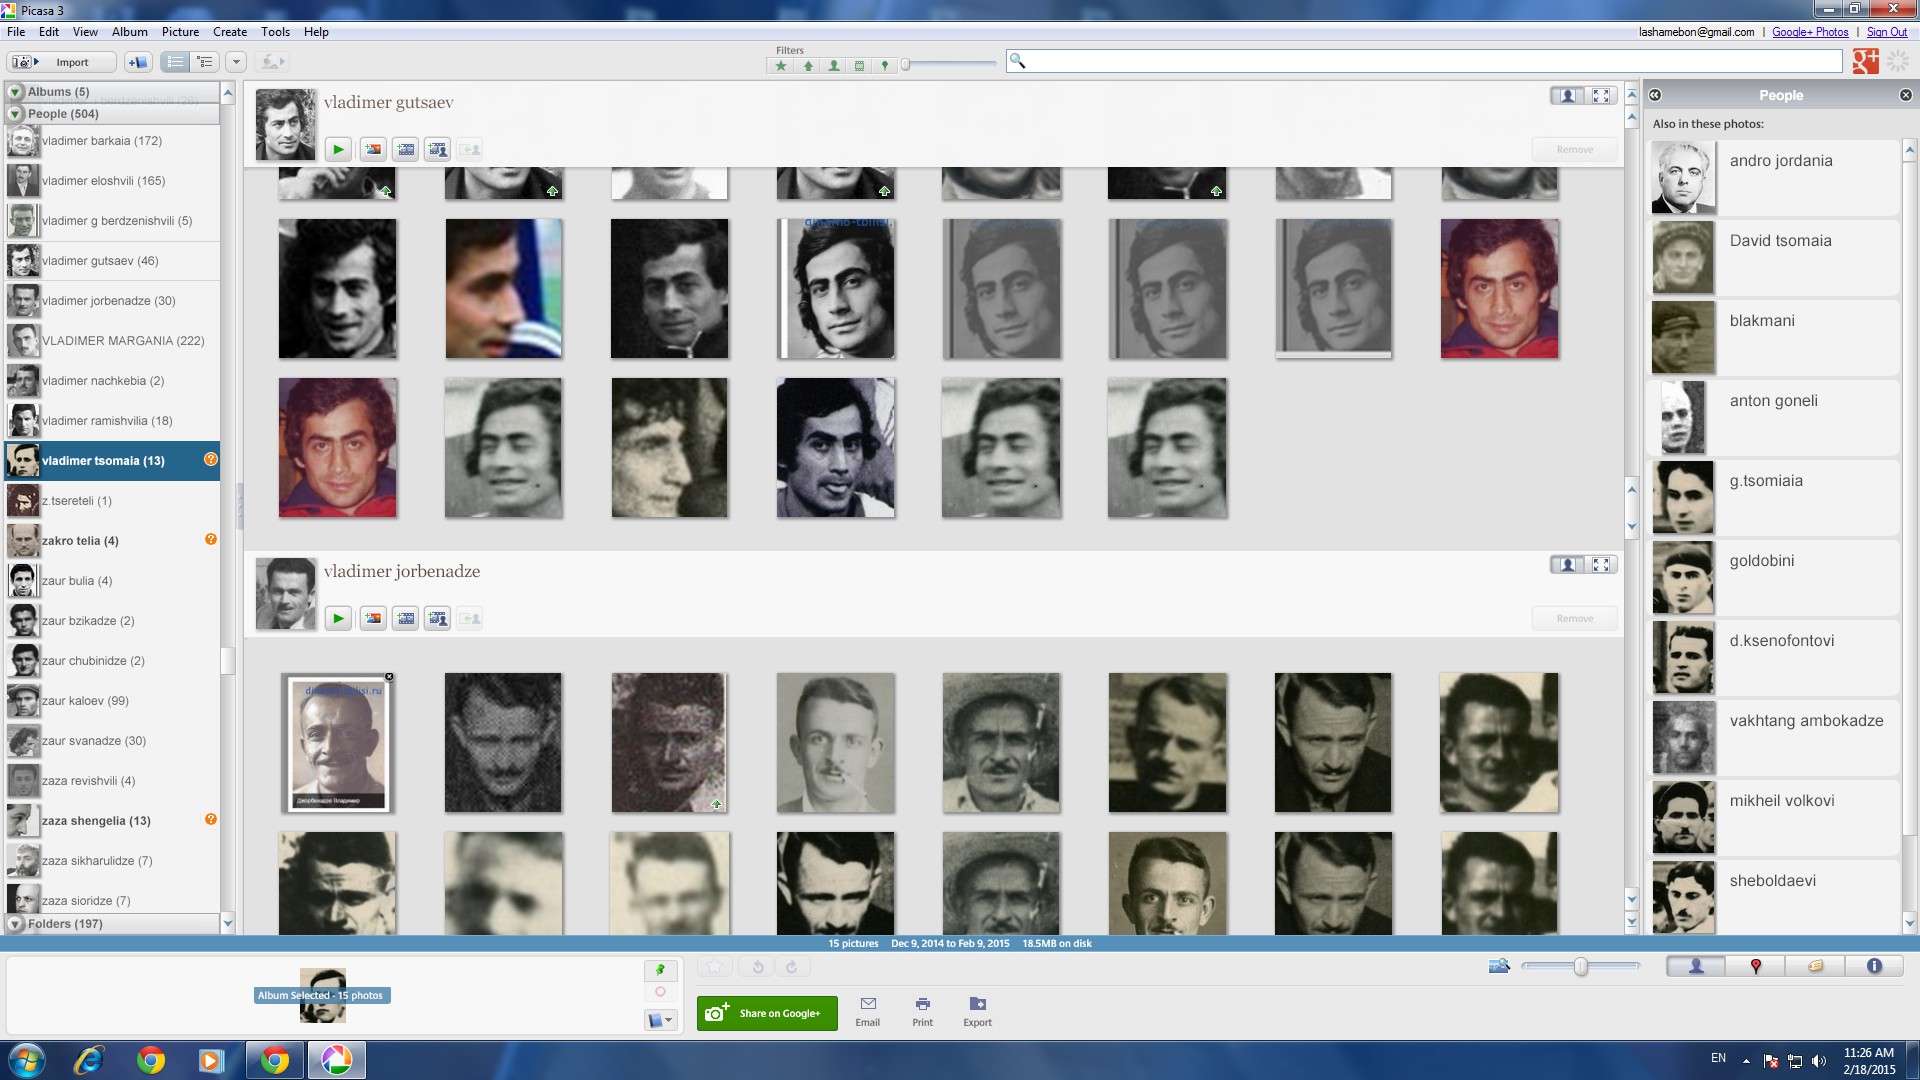Open the view options dropdown arrow
The width and height of the screenshot is (1920, 1080).
[x=236, y=62]
